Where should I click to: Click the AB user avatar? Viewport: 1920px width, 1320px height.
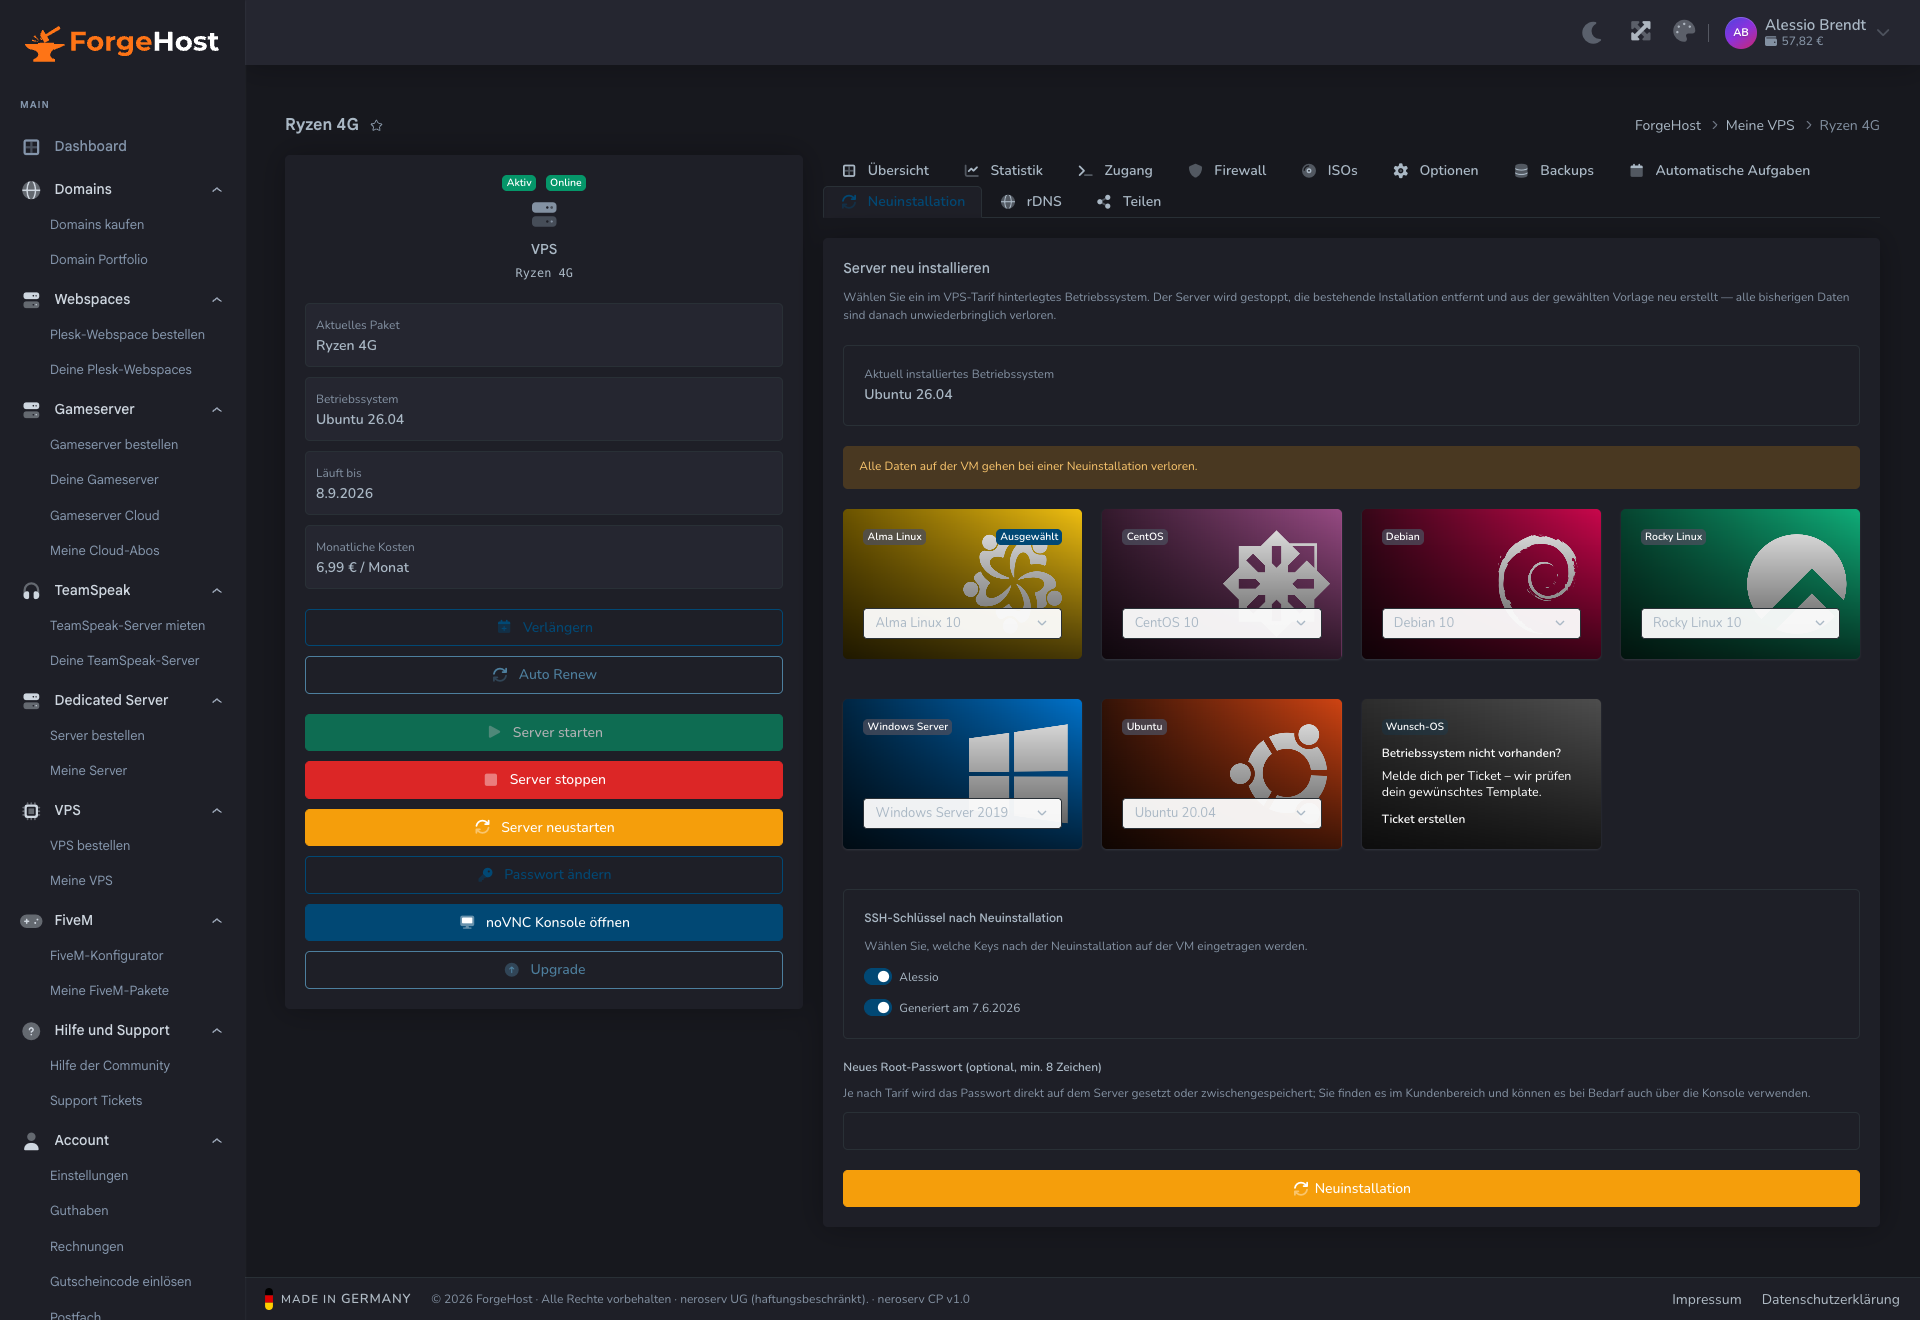click(x=1740, y=32)
